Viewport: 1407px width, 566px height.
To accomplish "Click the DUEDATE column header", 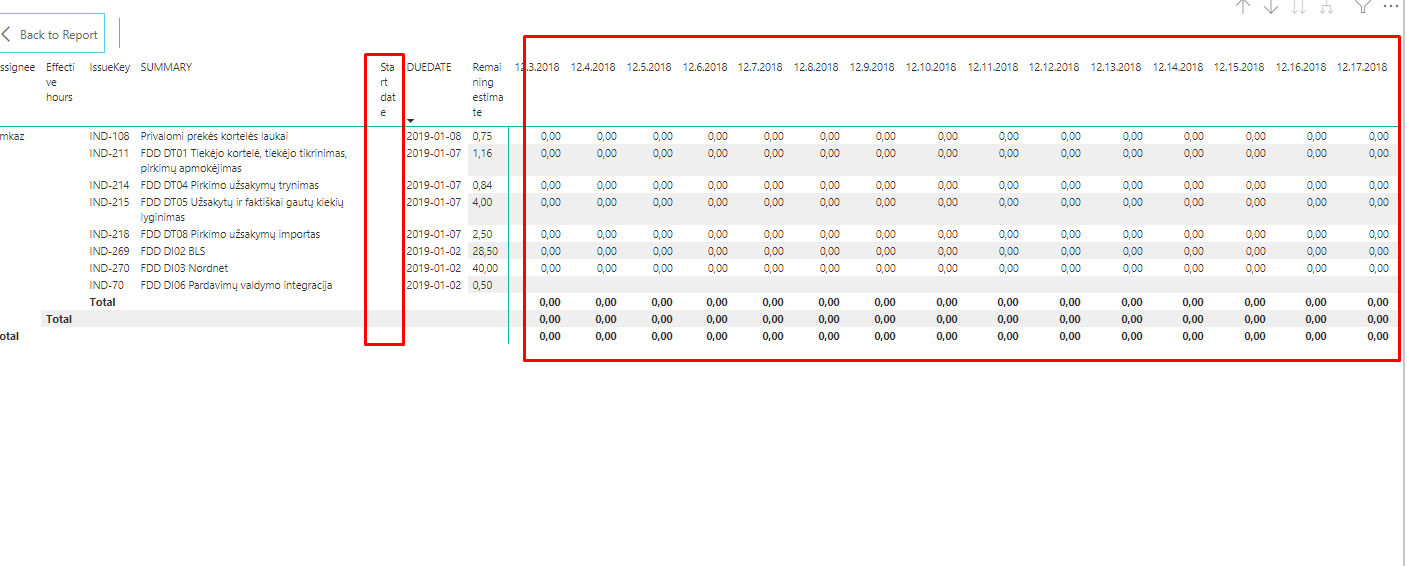I will click(x=429, y=67).
